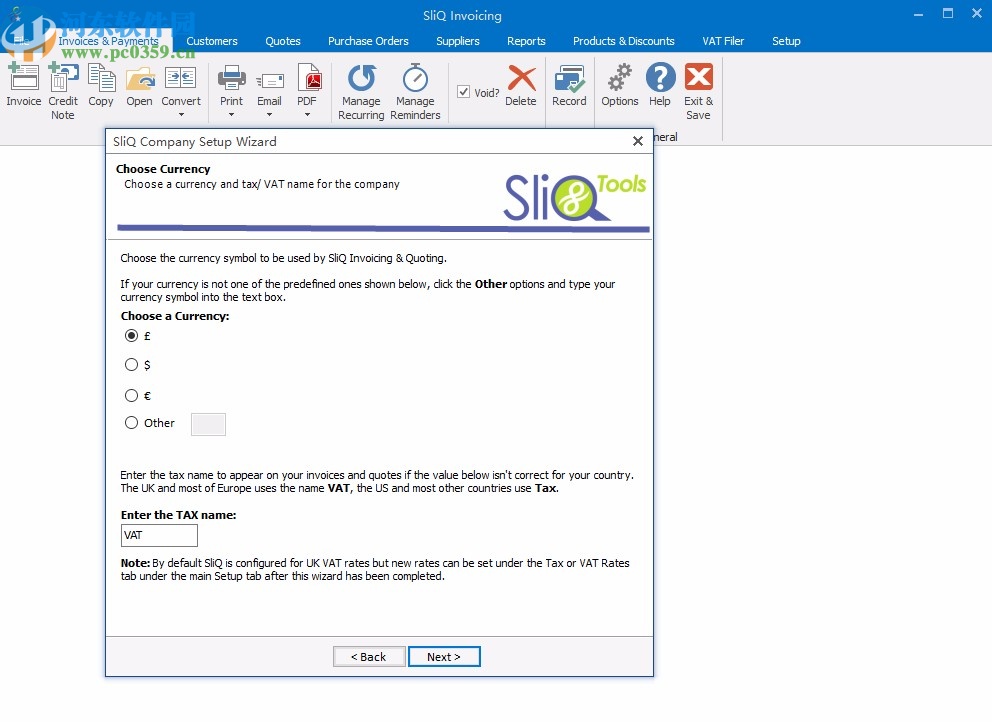Switch to the Customers tab
992x722 pixels.
pyautogui.click(x=212, y=41)
